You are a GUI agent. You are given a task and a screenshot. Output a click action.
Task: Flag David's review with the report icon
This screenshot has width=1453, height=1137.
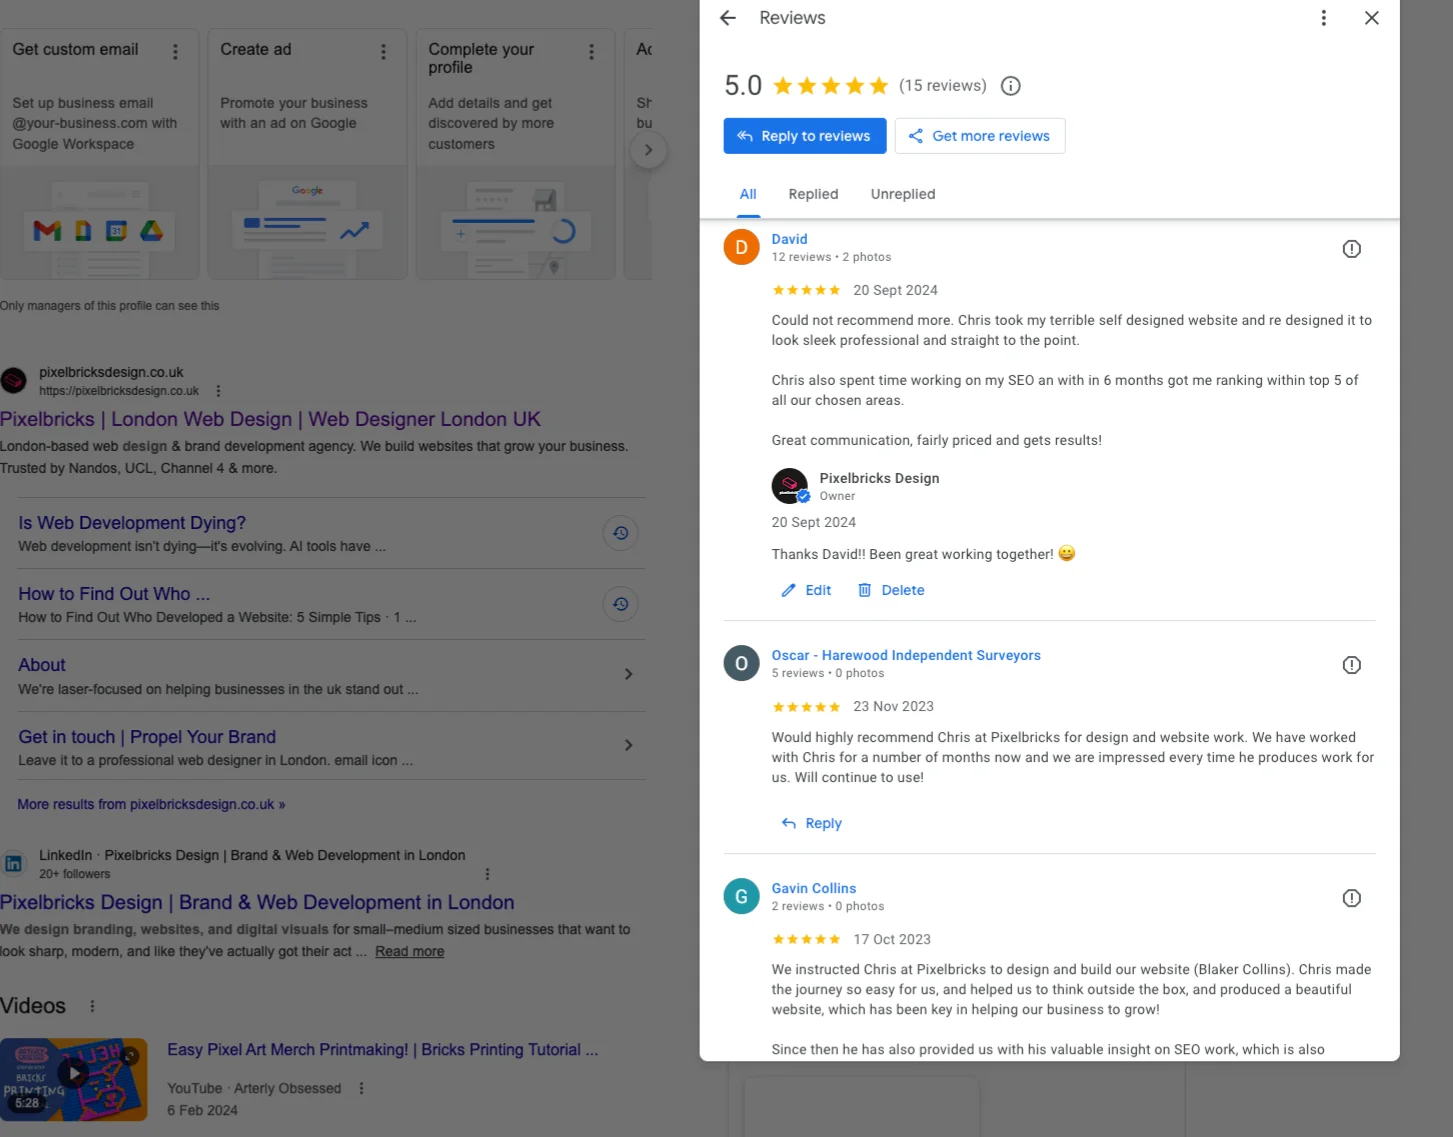click(1351, 249)
